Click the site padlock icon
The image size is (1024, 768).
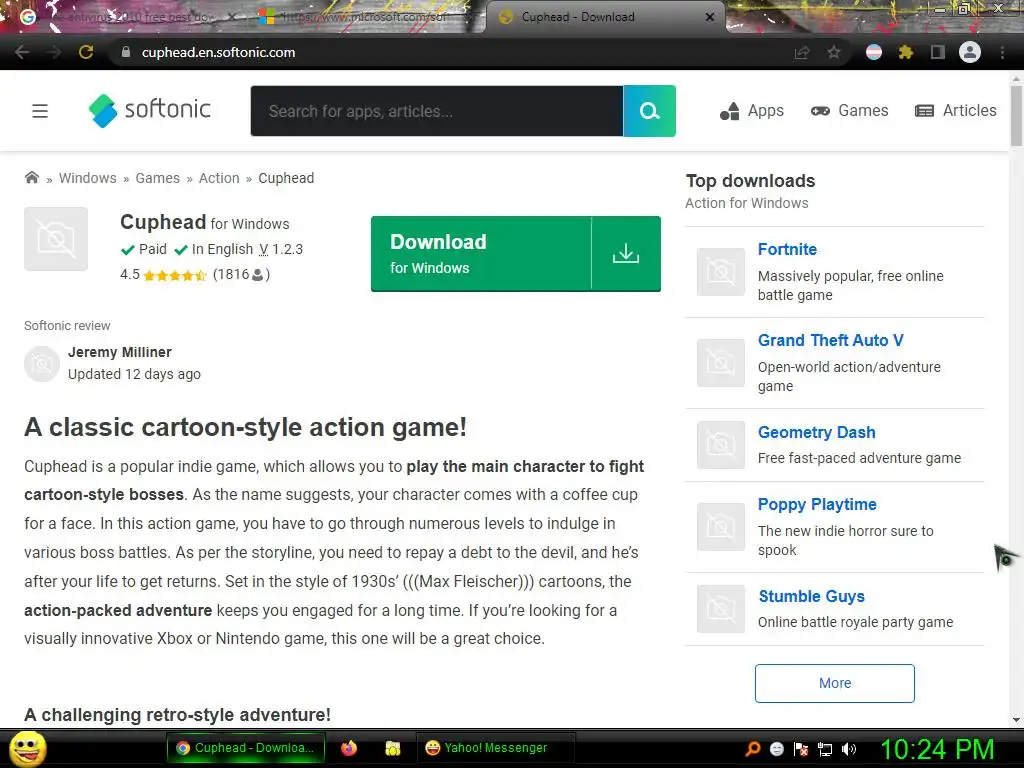pyautogui.click(x=126, y=52)
